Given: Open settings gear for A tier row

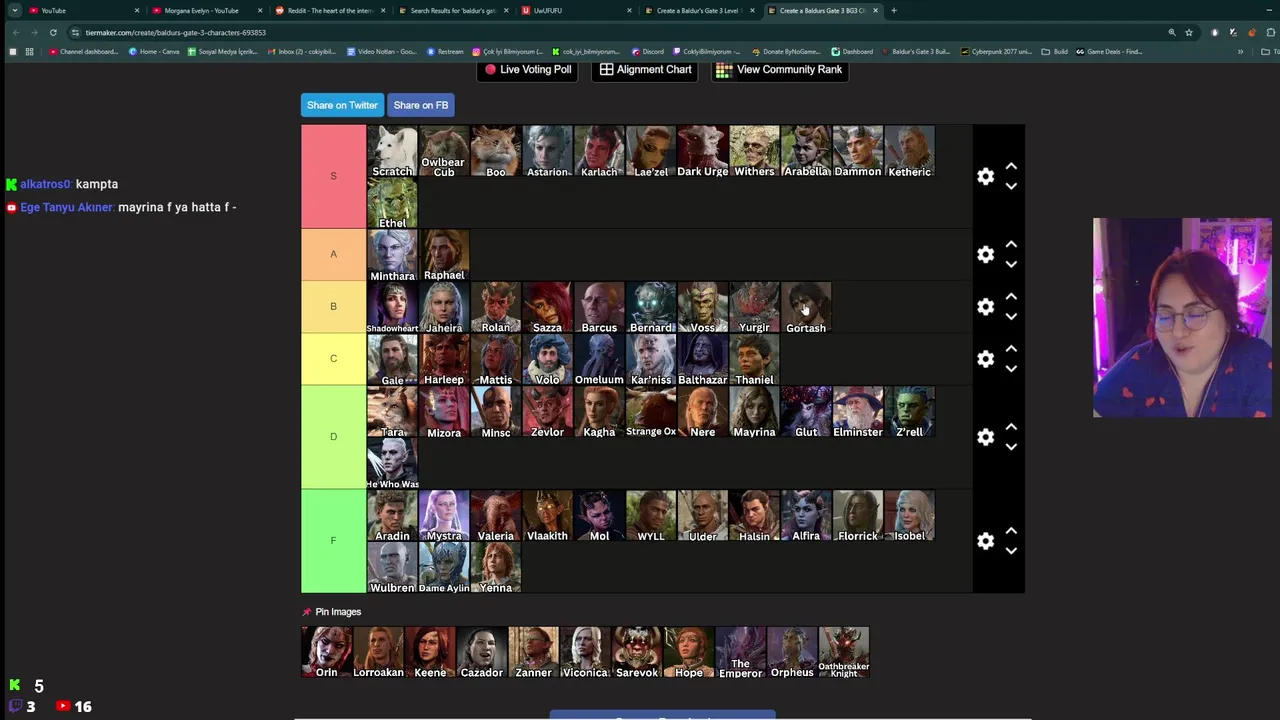Looking at the screenshot, I should pyautogui.click(x=985, y=254).
